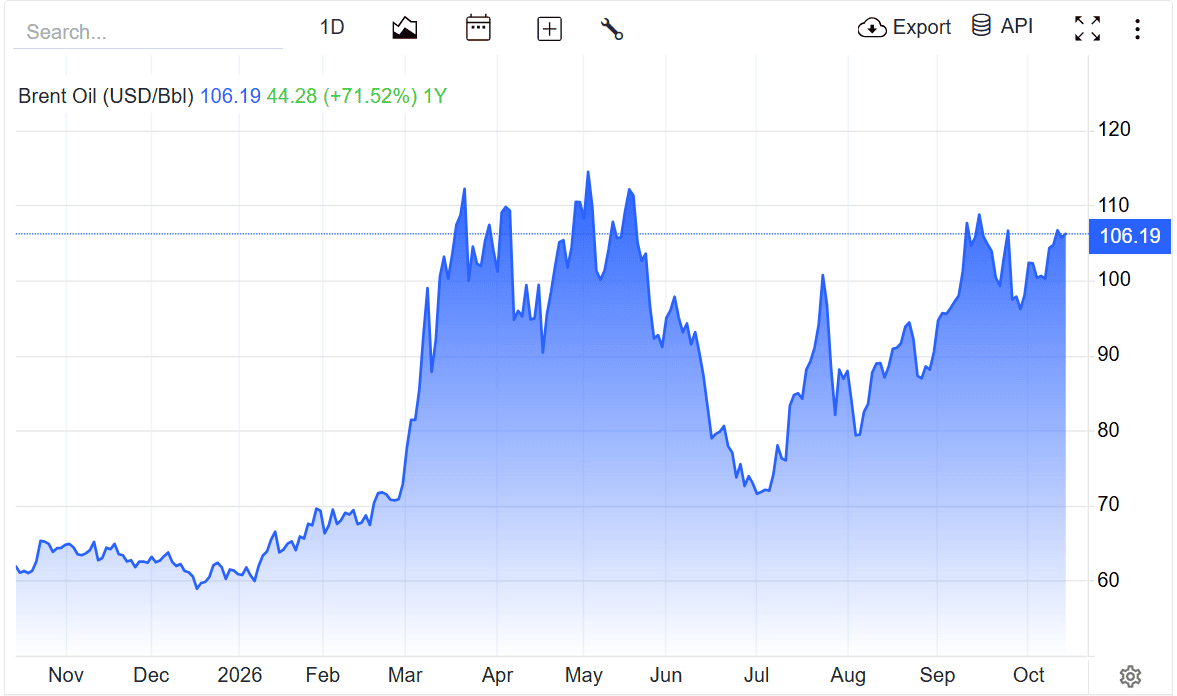Screen dimensions: 1177x696
Task: Click the Apr x-axis label
Action: pos(498,675)
